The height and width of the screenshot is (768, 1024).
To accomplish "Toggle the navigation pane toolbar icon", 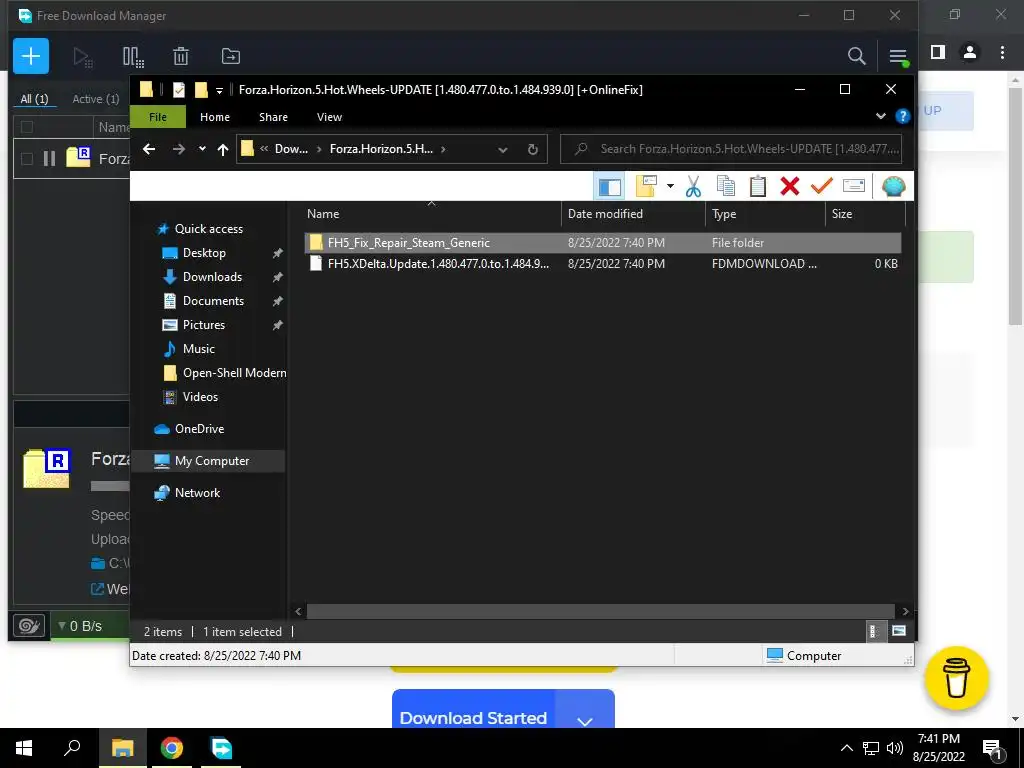I will click(x=609, y=187).
